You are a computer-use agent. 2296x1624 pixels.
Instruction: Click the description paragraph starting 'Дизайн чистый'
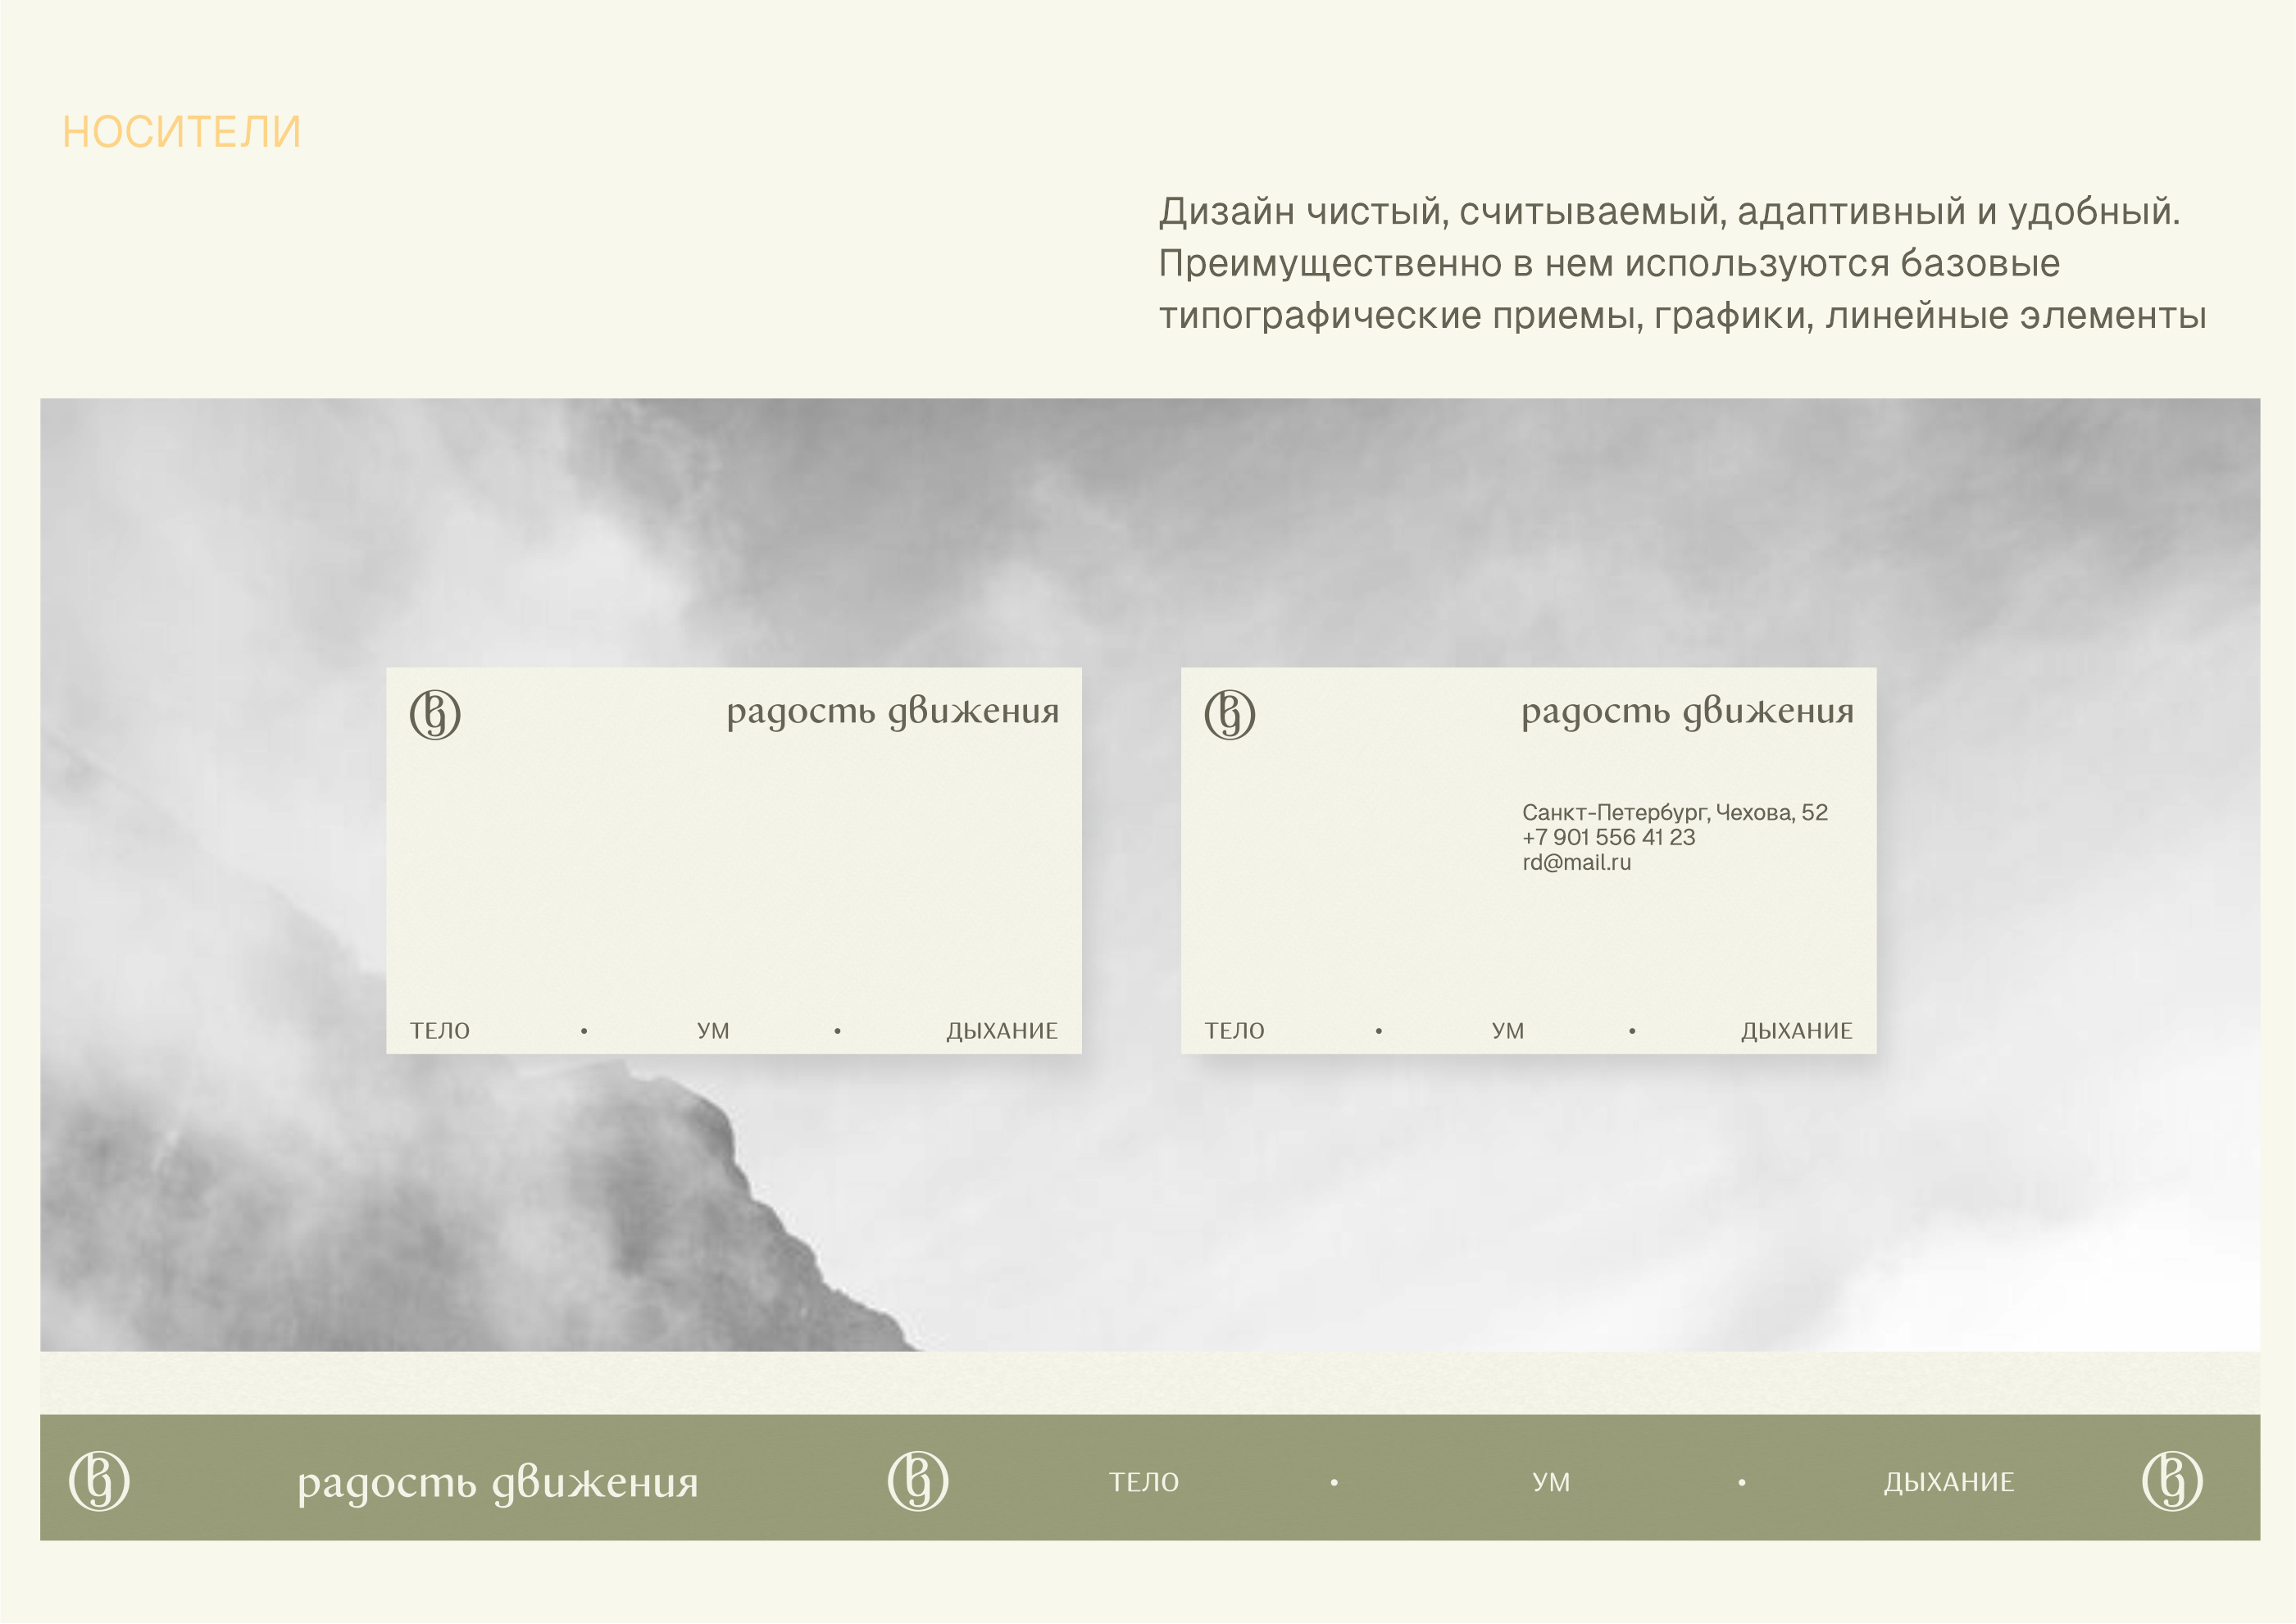pyautogui.click(x=1680, y=264)
